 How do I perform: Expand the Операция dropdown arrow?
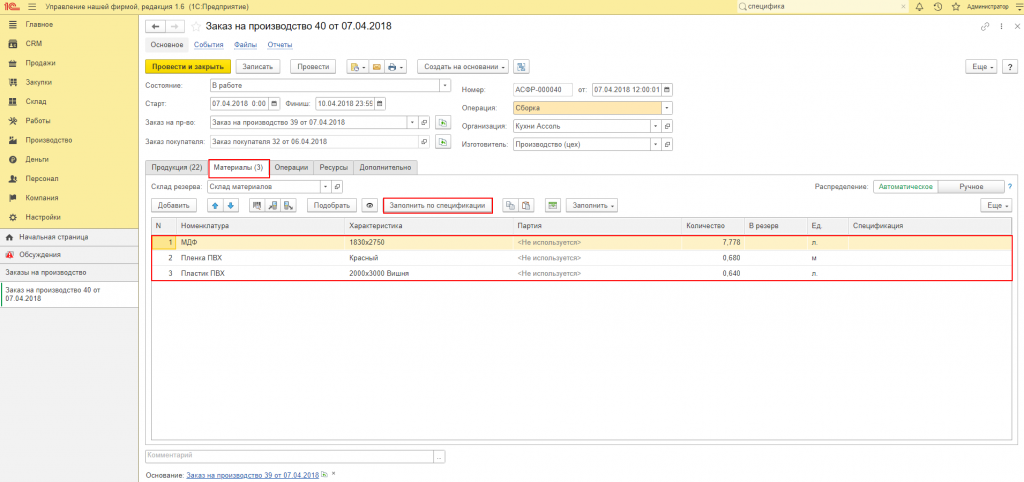[x=667, y=108]
